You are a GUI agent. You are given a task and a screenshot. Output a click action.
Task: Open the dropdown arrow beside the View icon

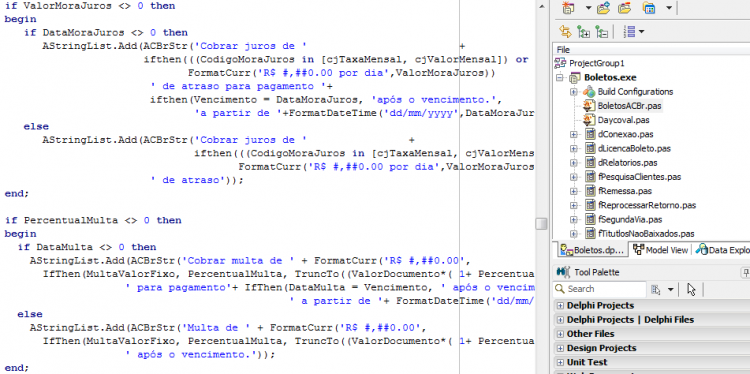coord(669,8)
